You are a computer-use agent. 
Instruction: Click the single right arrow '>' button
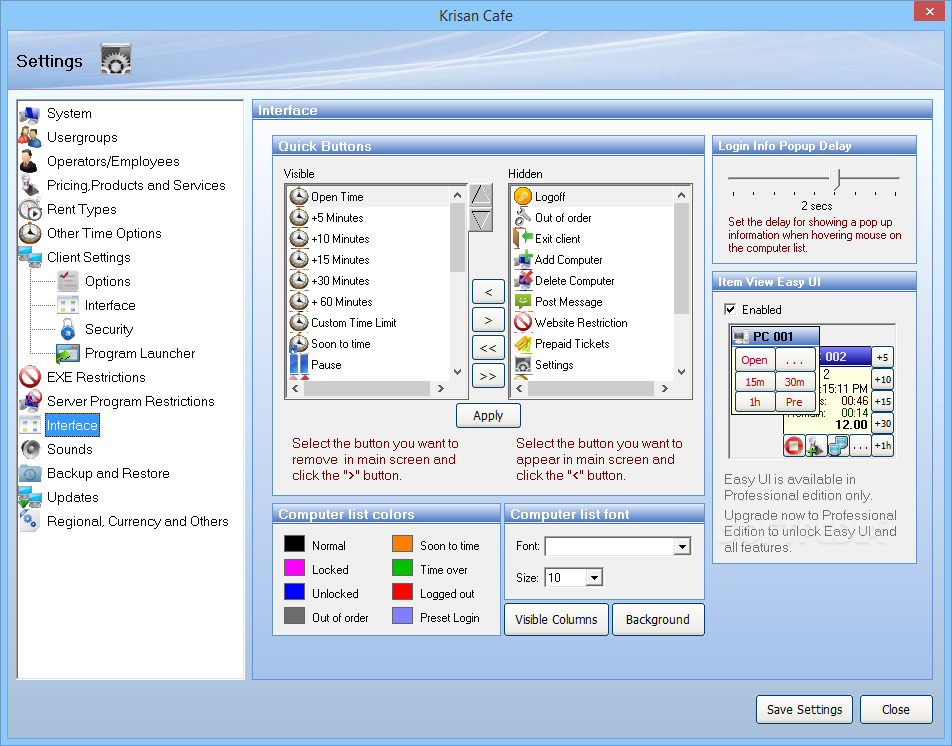point(488,320)
